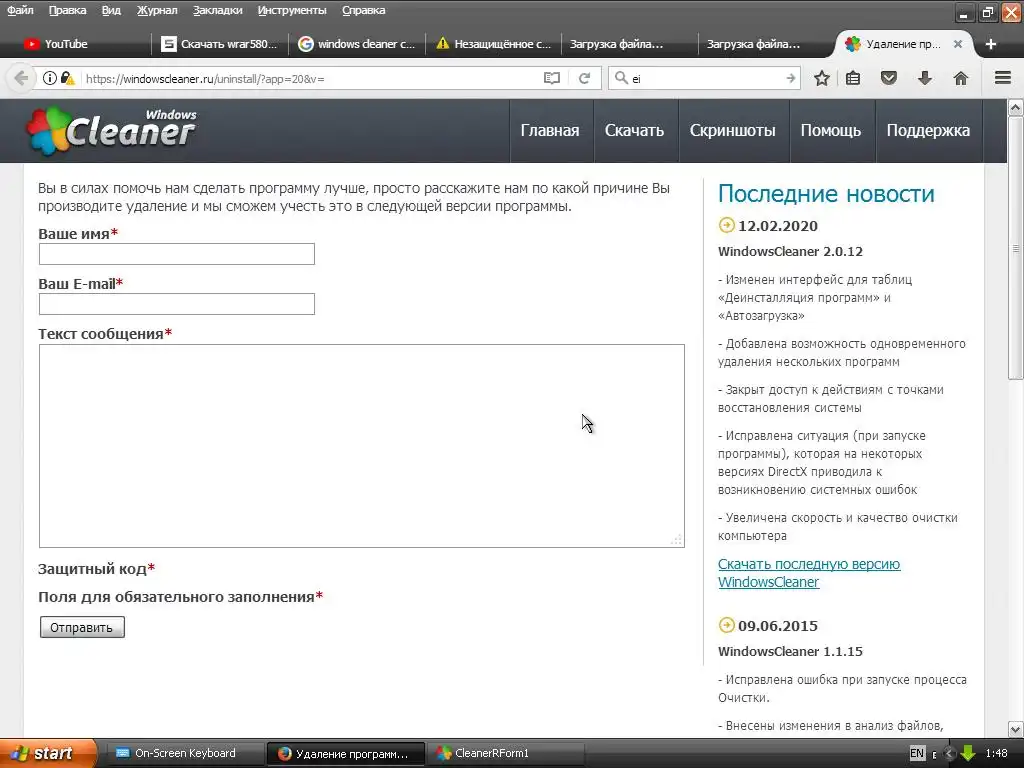Click the arrow icon beside 09.06.2015

point(726,625)
